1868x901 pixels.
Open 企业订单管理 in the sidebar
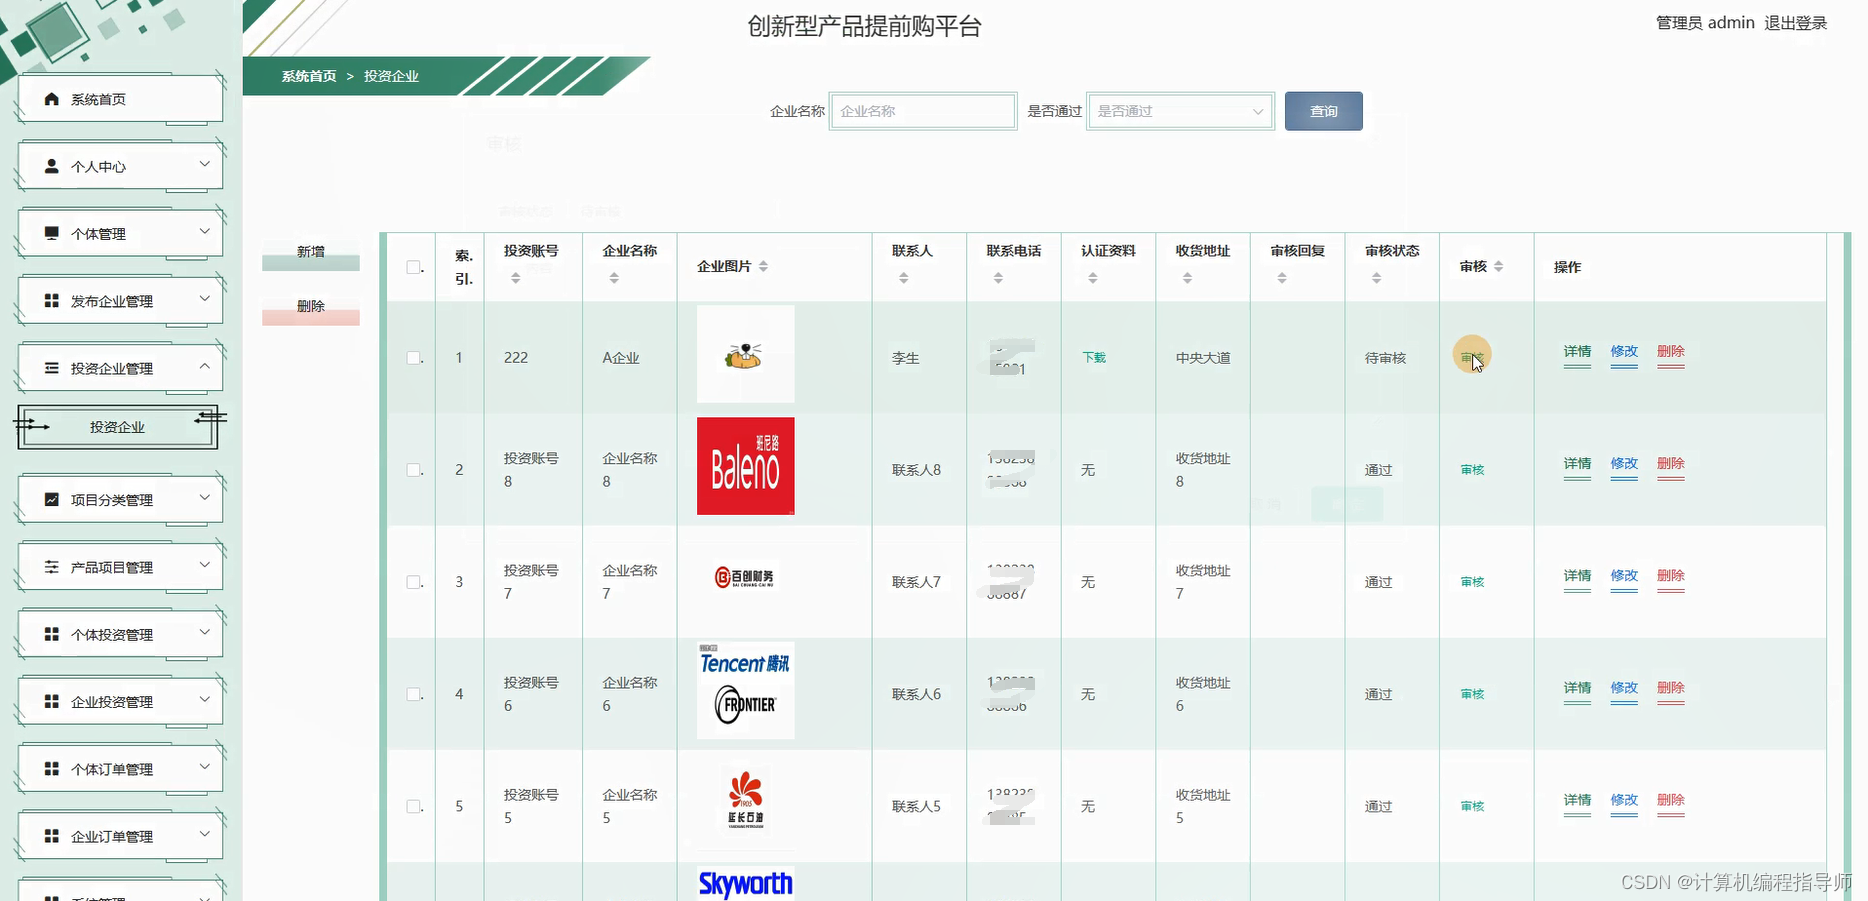point(120,836)
